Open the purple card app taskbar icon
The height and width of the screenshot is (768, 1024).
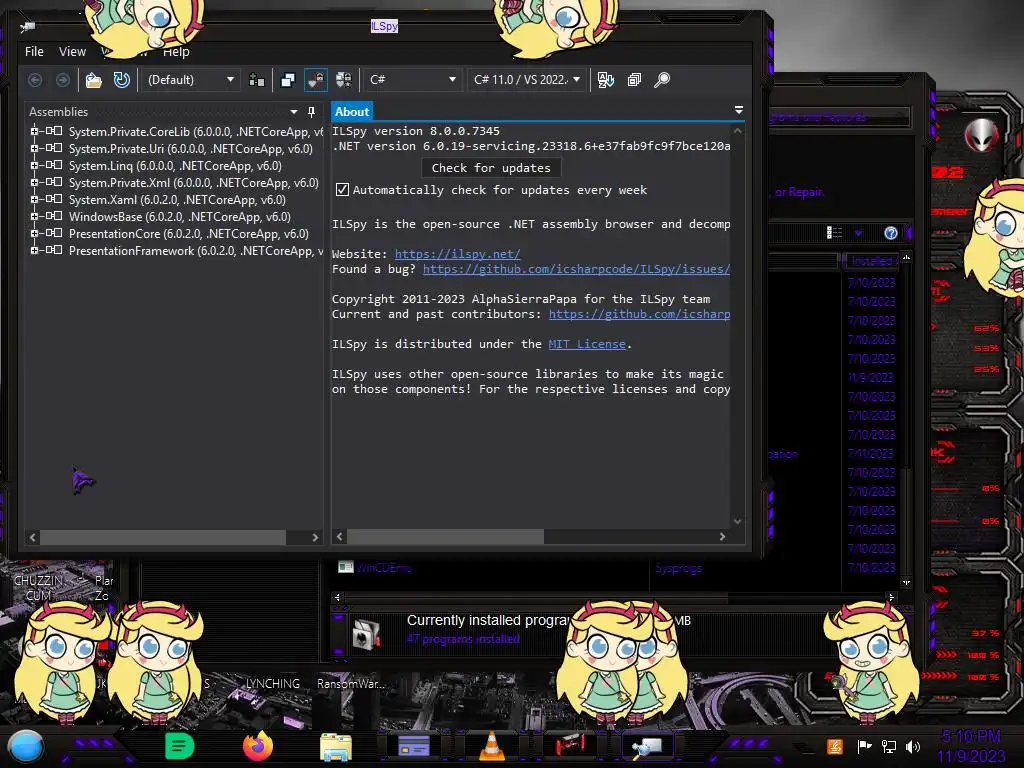pyautogui.click(x=414, y=746)
